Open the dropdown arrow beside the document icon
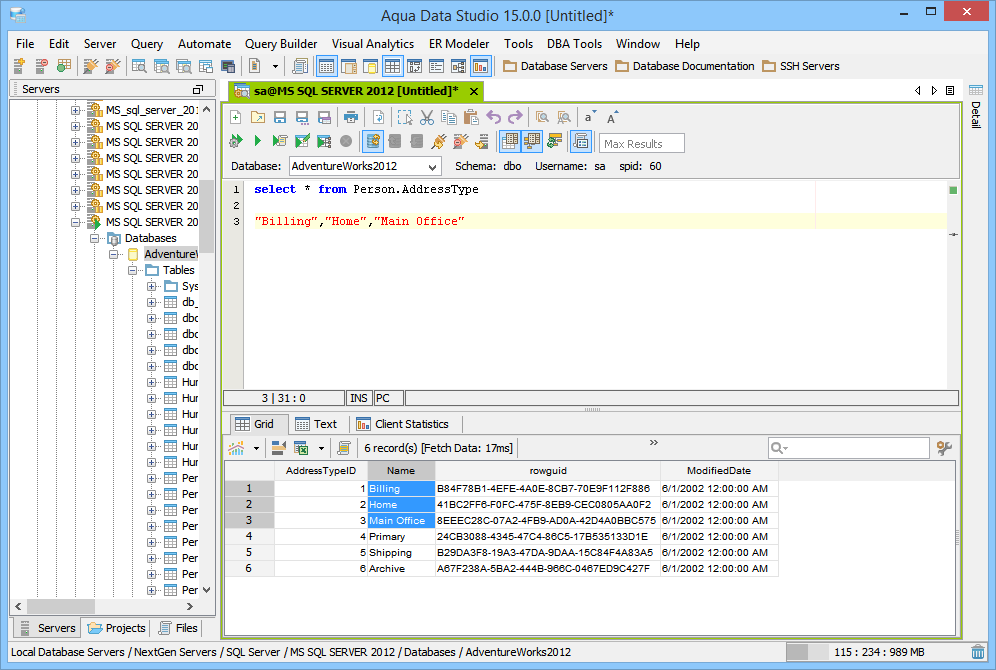 [275, 65]
